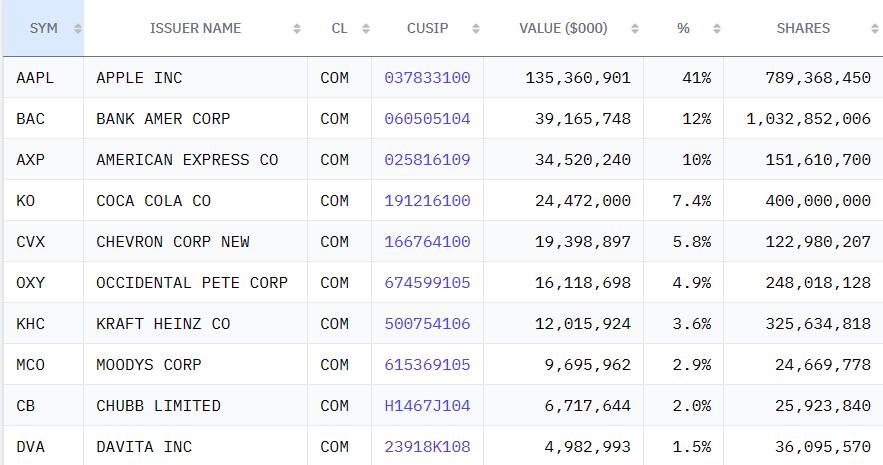Toggle sort icon next to CL
883x465 pixels.
coord(365,29)
